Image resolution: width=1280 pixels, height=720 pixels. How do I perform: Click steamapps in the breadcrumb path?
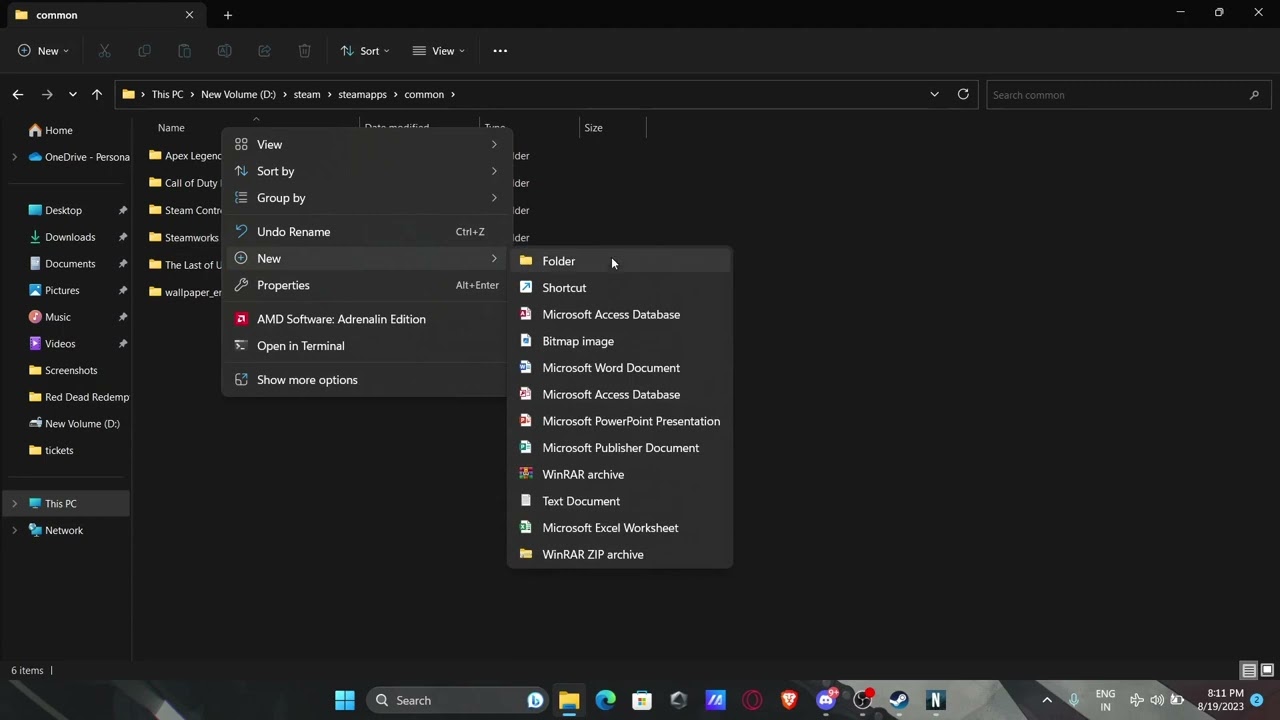362,94
